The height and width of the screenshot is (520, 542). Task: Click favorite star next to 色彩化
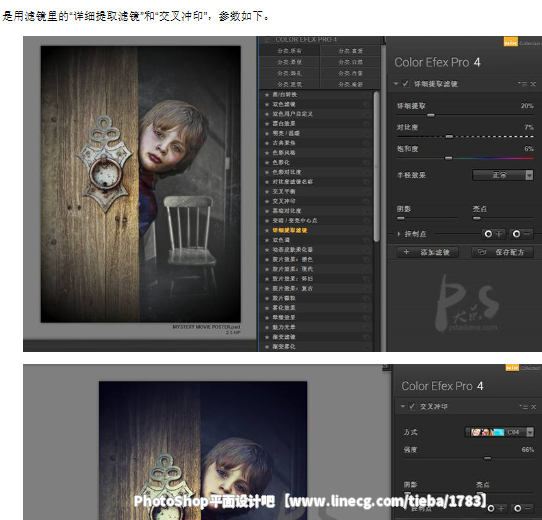coord(267,162)
